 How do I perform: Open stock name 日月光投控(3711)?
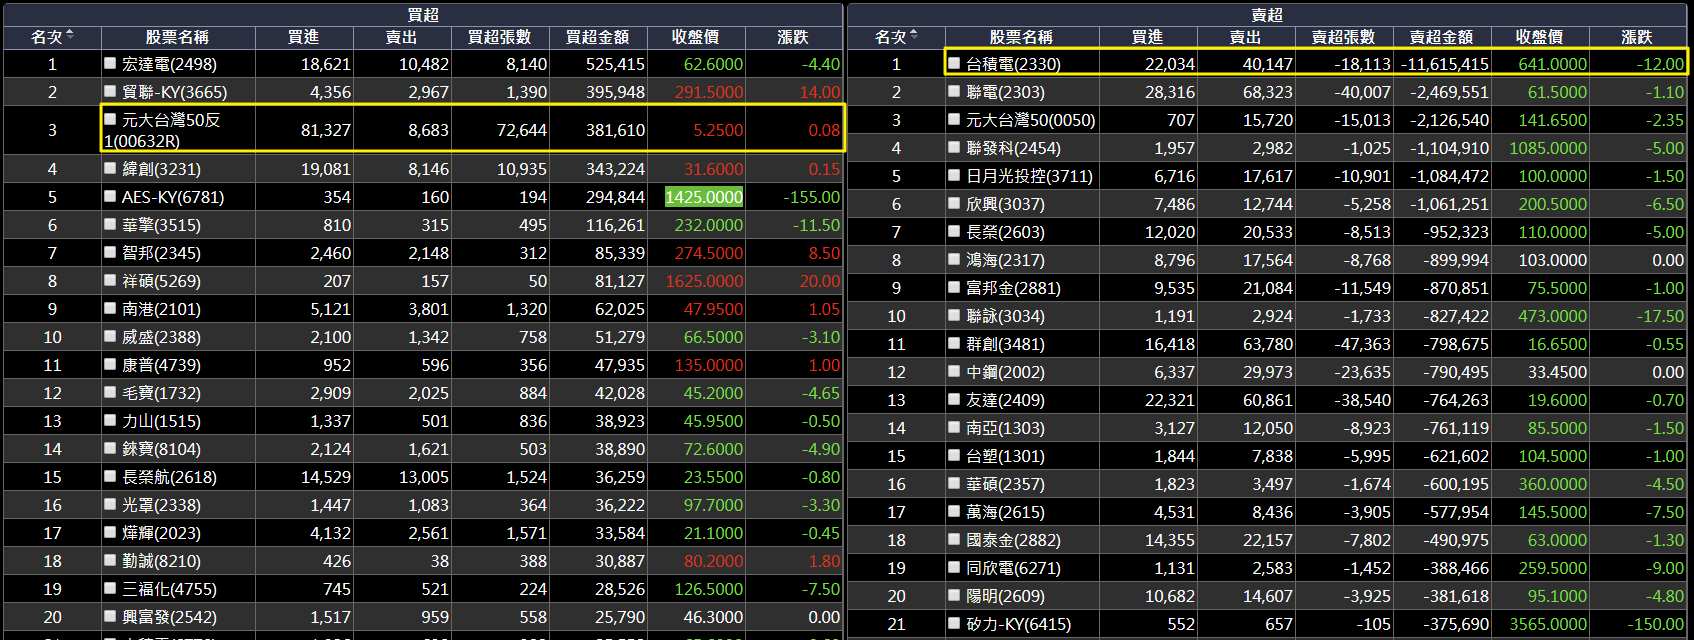1029,176
